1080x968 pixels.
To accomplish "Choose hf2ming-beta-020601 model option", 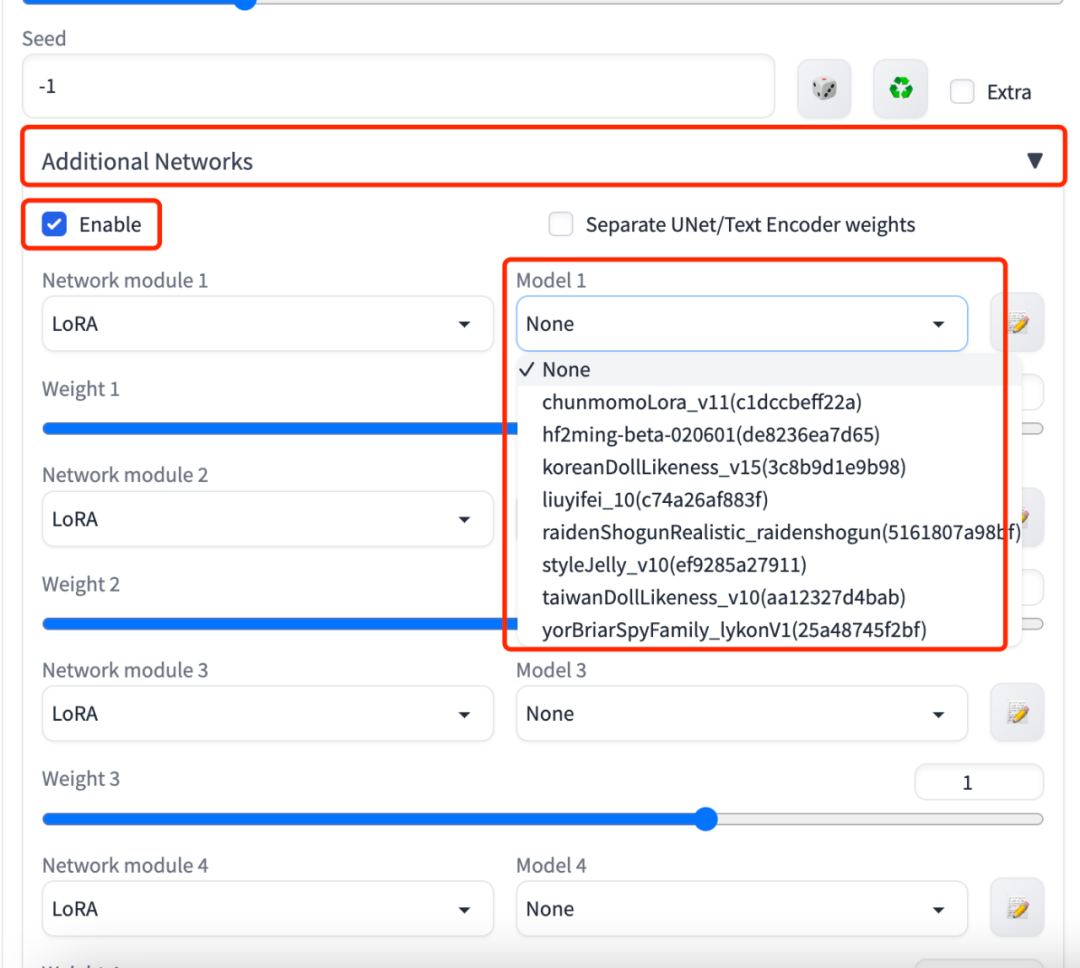I will [768, 435].
